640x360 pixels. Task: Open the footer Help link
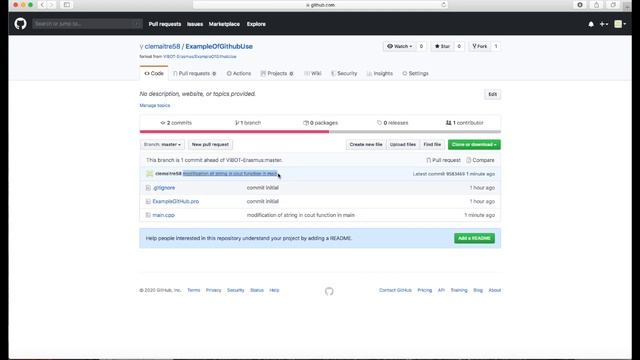tap(274, 290)
